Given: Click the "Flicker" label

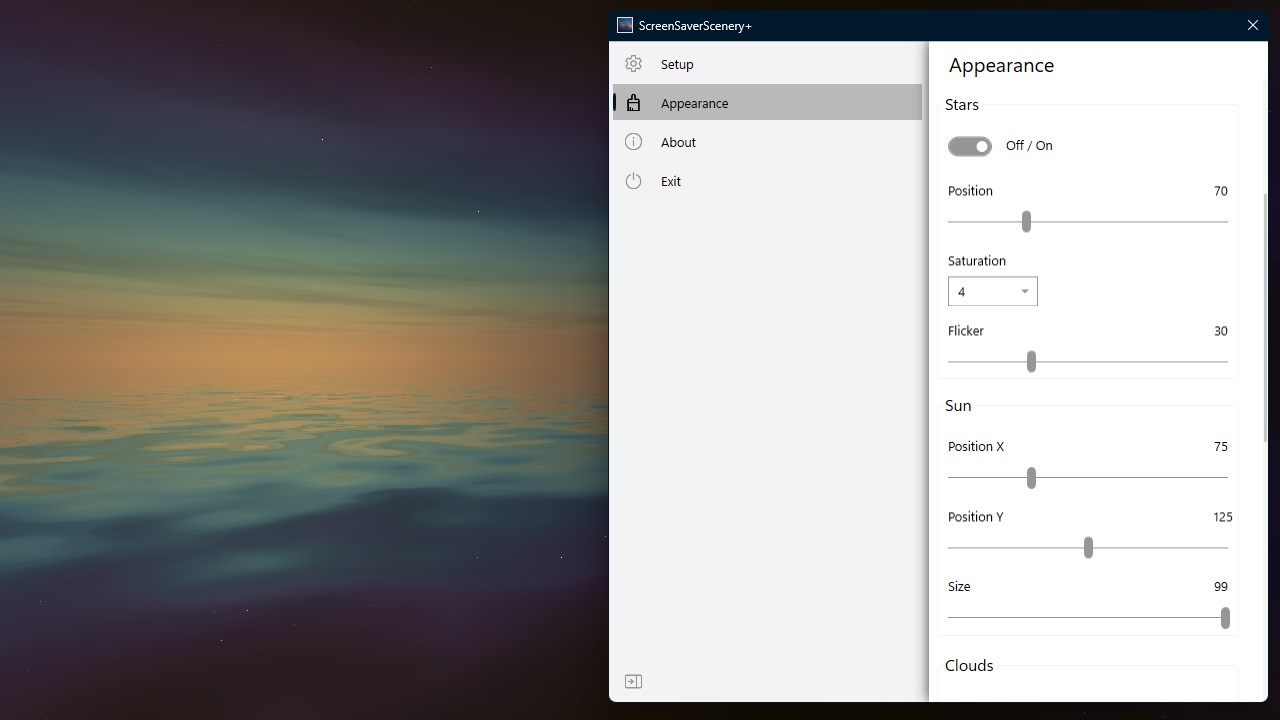Looking at the screenshot, I should pyautogui.click(x=966, y=331).
